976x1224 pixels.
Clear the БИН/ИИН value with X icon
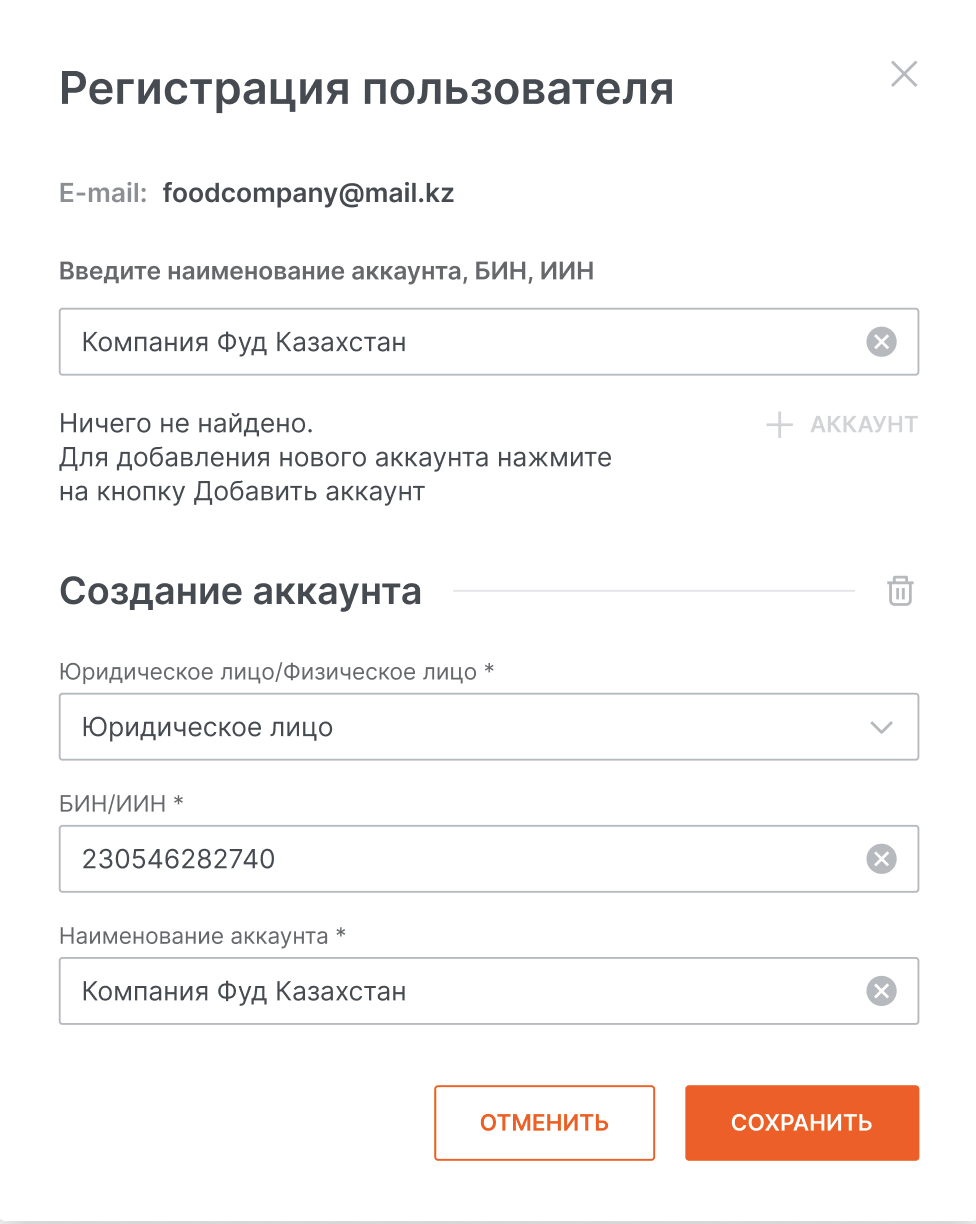(881, 859)
